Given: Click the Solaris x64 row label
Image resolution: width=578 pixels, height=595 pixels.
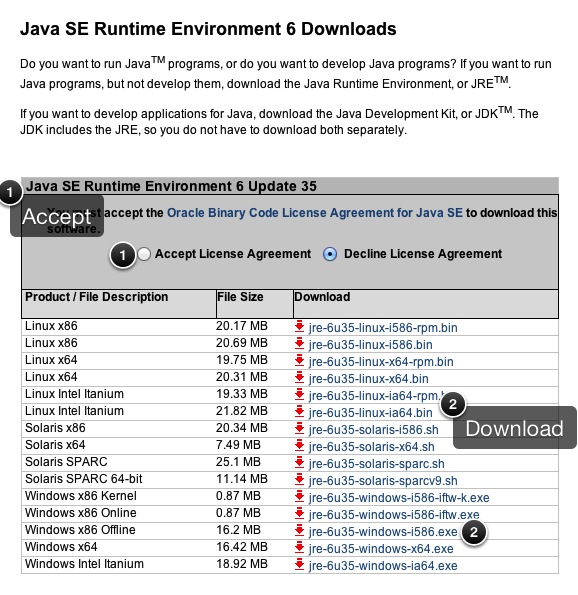Looking at the screenshot, I should [x=55, y=445].
